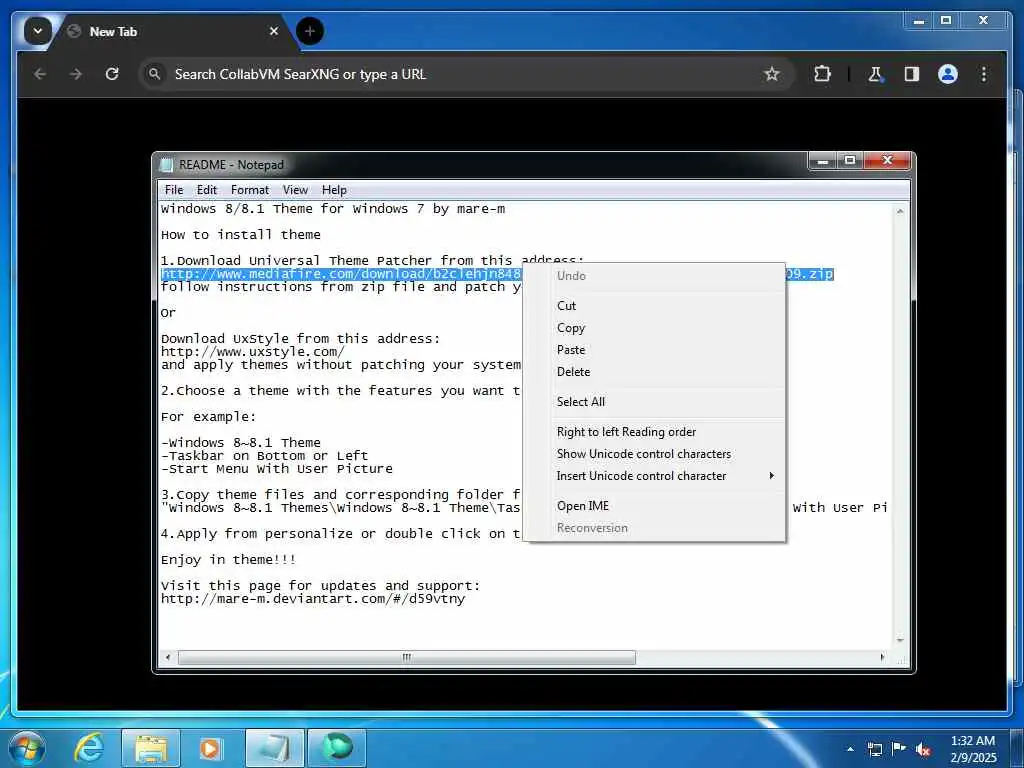This screenshot has height=768, width=1024.
Task: Open the Notepad View menu
Action: pos(295,190)
